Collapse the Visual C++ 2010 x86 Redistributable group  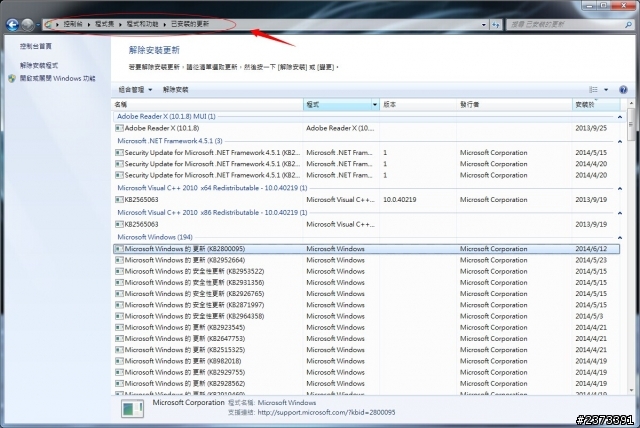pos(620,213)
